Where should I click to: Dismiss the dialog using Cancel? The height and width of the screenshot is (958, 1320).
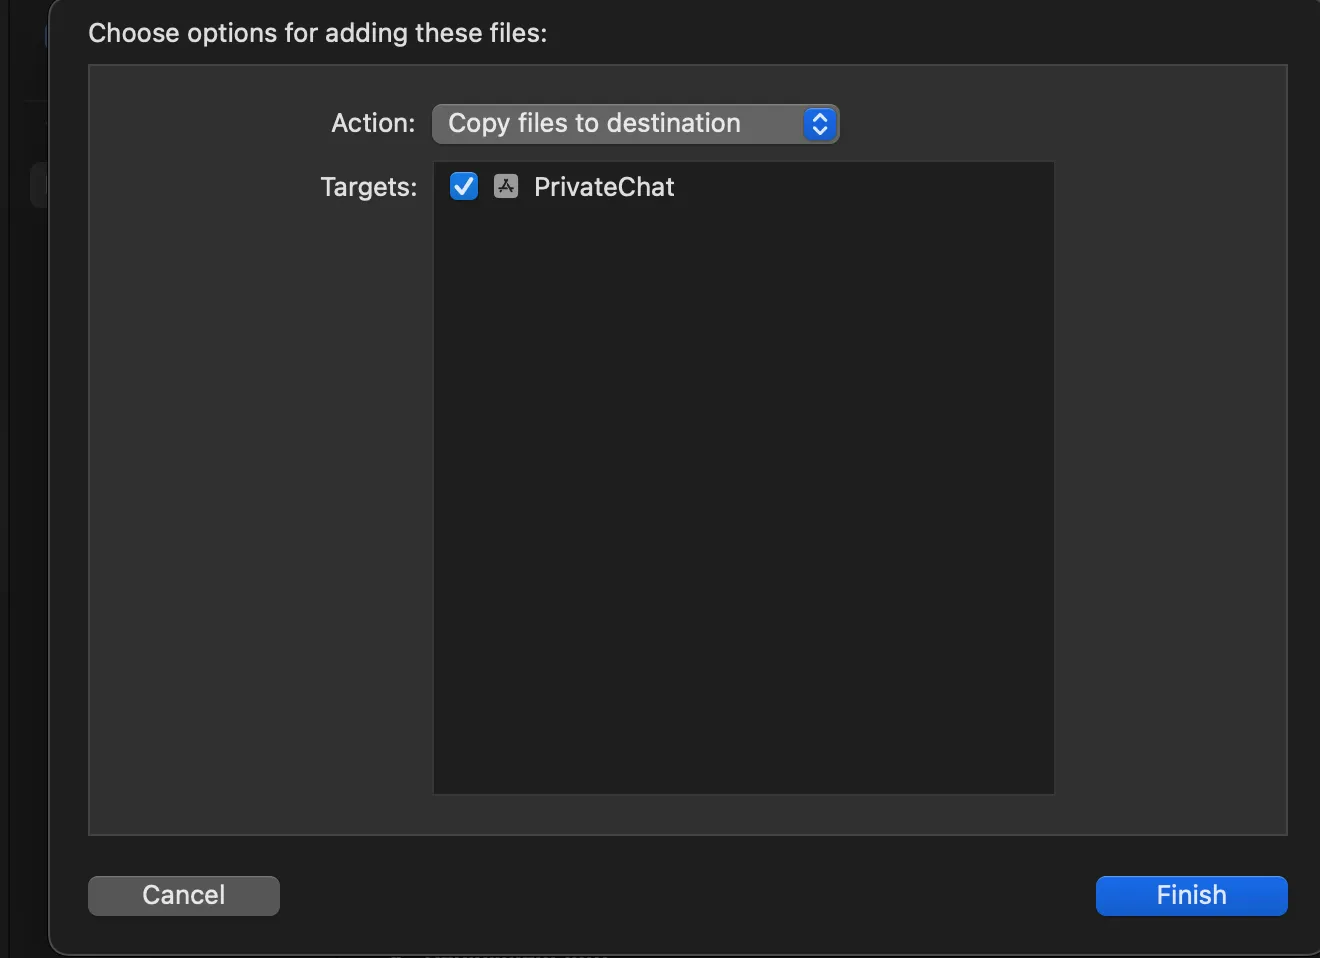coord(183,895)
